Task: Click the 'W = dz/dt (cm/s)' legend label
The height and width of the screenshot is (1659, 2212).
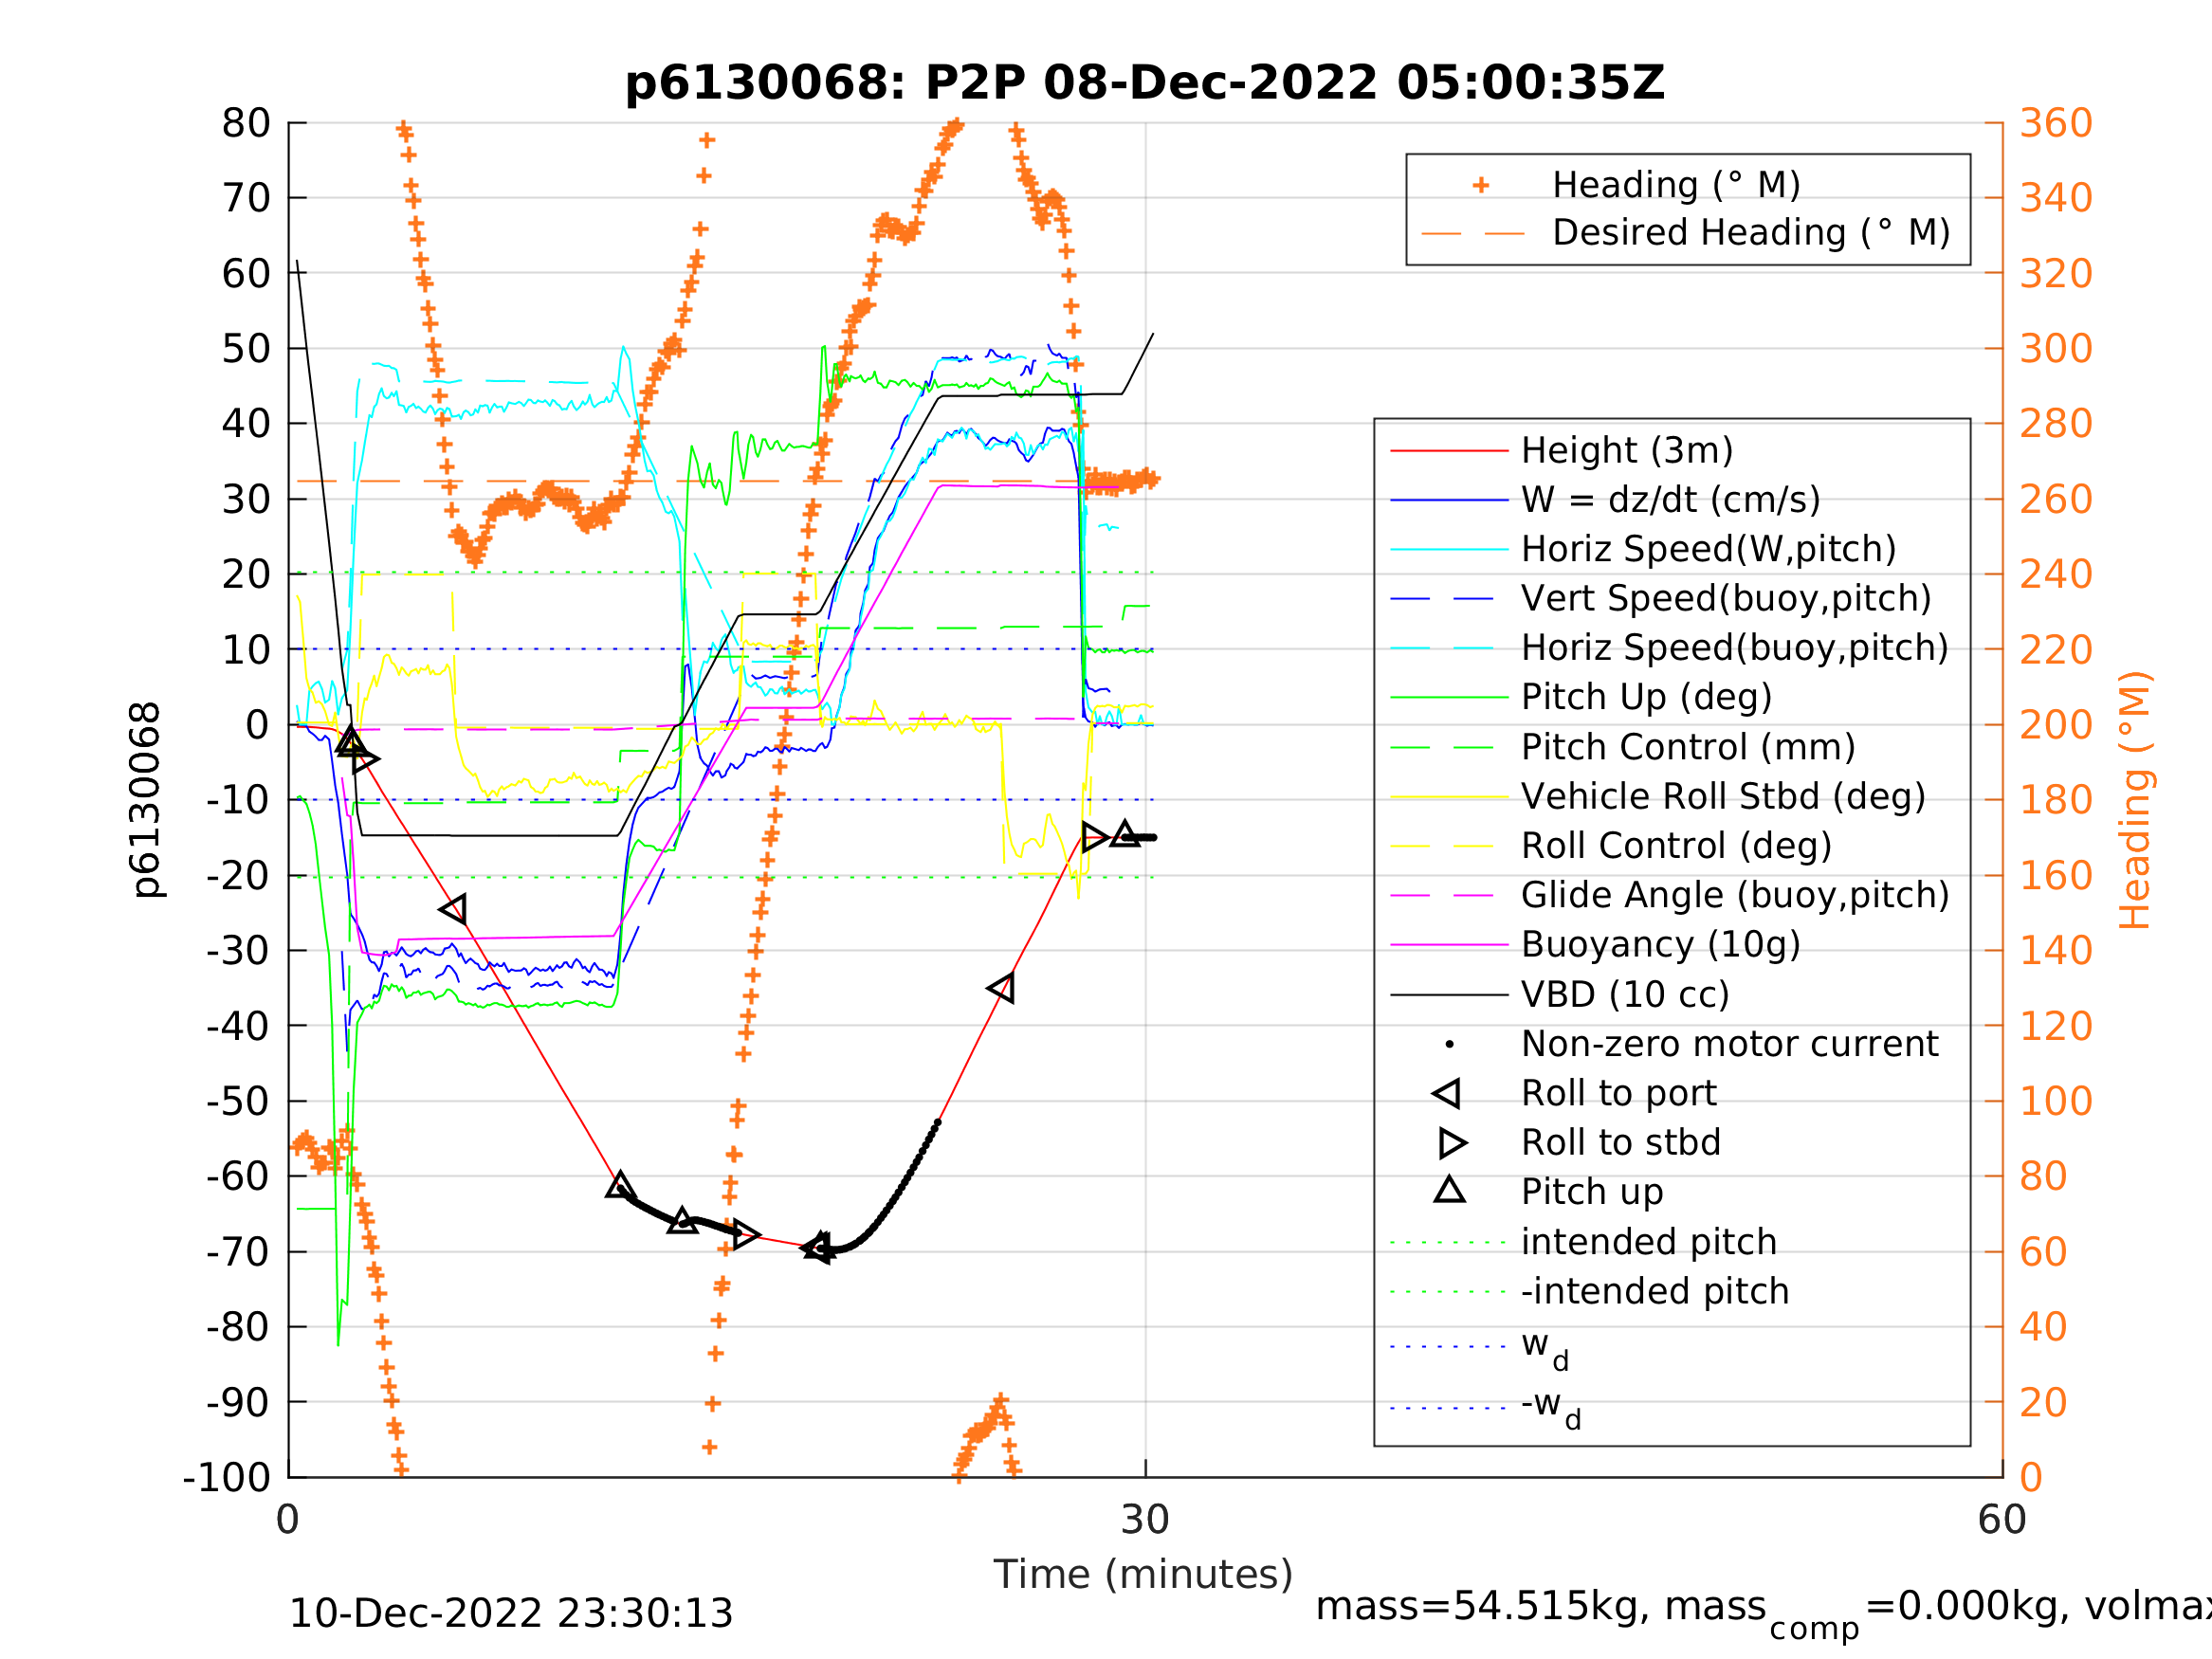Action: point(1670,500)
